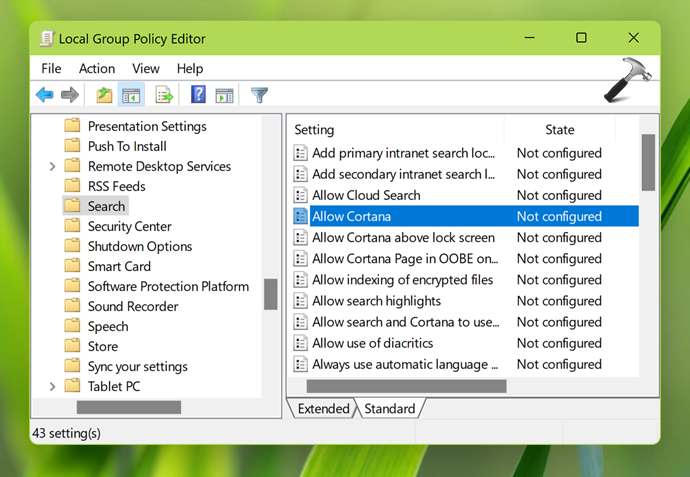Select the Allow Cloud Search policy
690x477 pixels.
tap(366, 195)
